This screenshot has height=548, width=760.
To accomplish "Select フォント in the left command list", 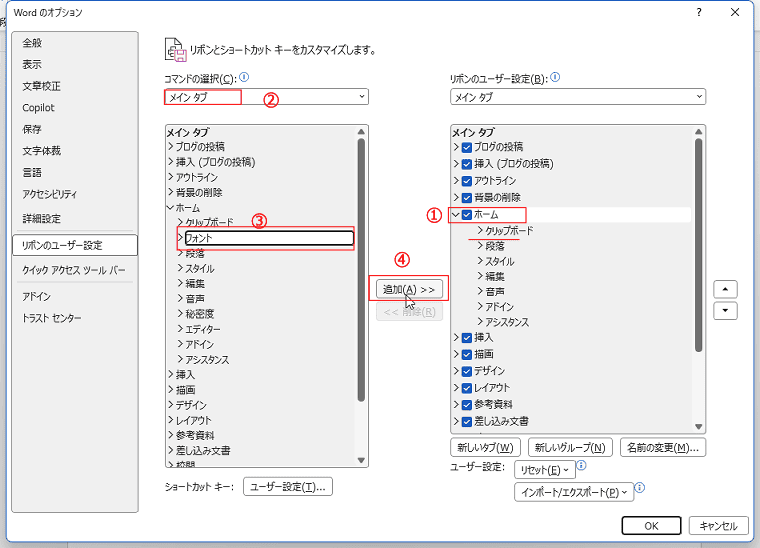I will tap(266, 238).
